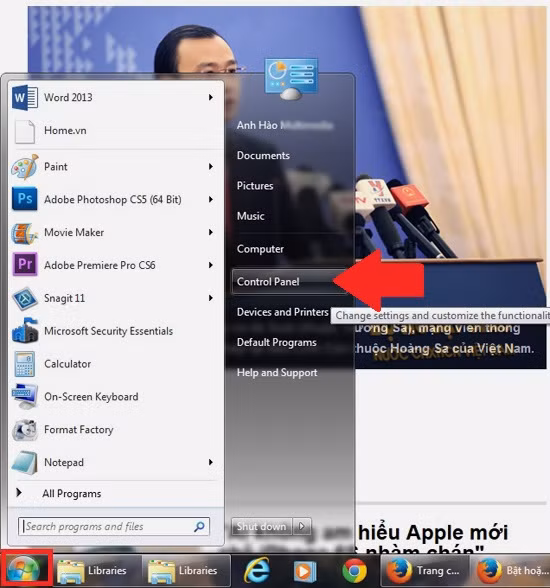Expand the Notepad jump list arrow
Viewport: 550px width, 588px height.
[x=211, y=462]
